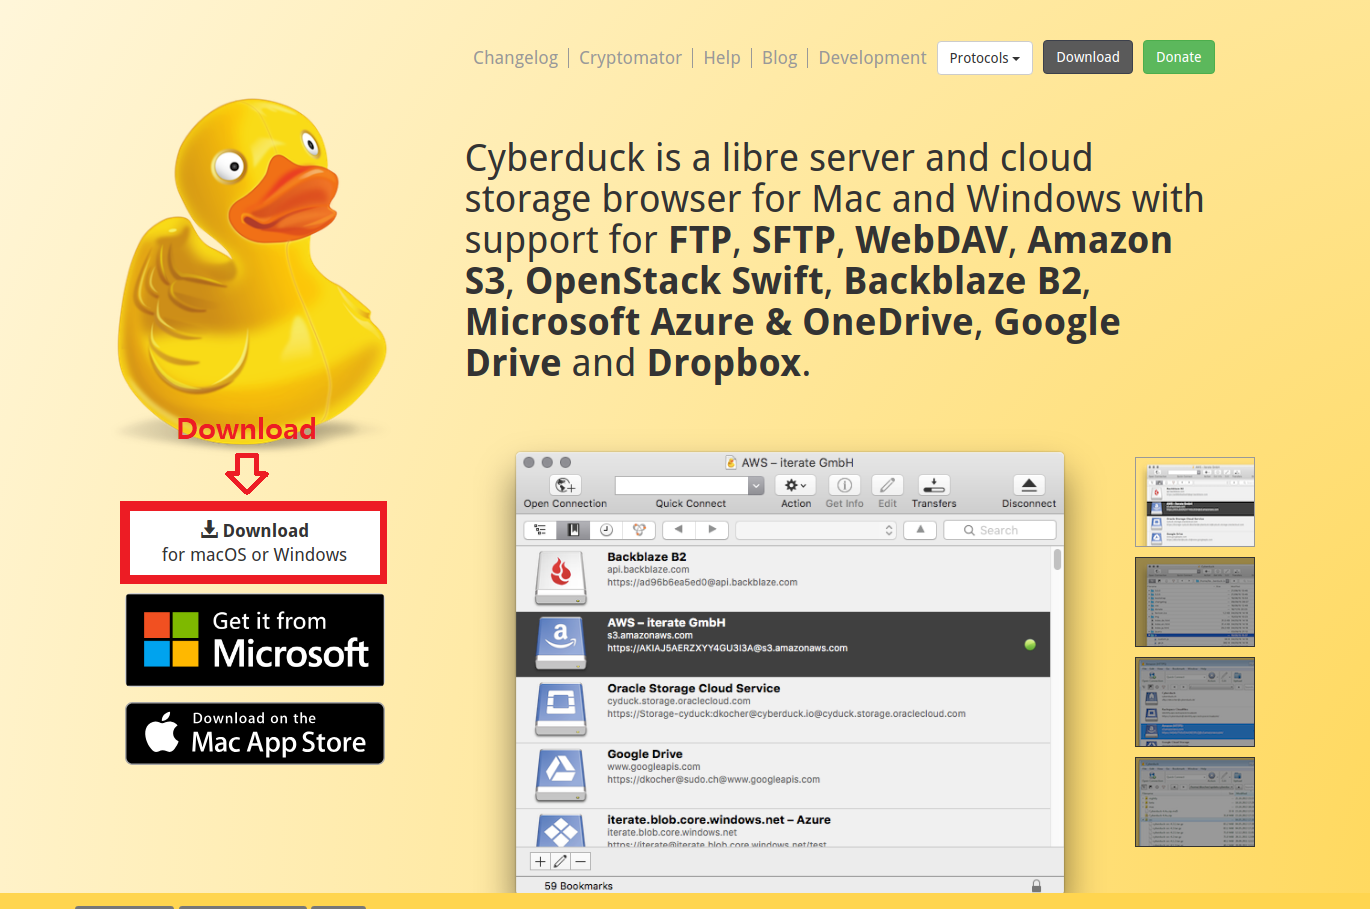Go to the Cryptomator link

(630, 57)
